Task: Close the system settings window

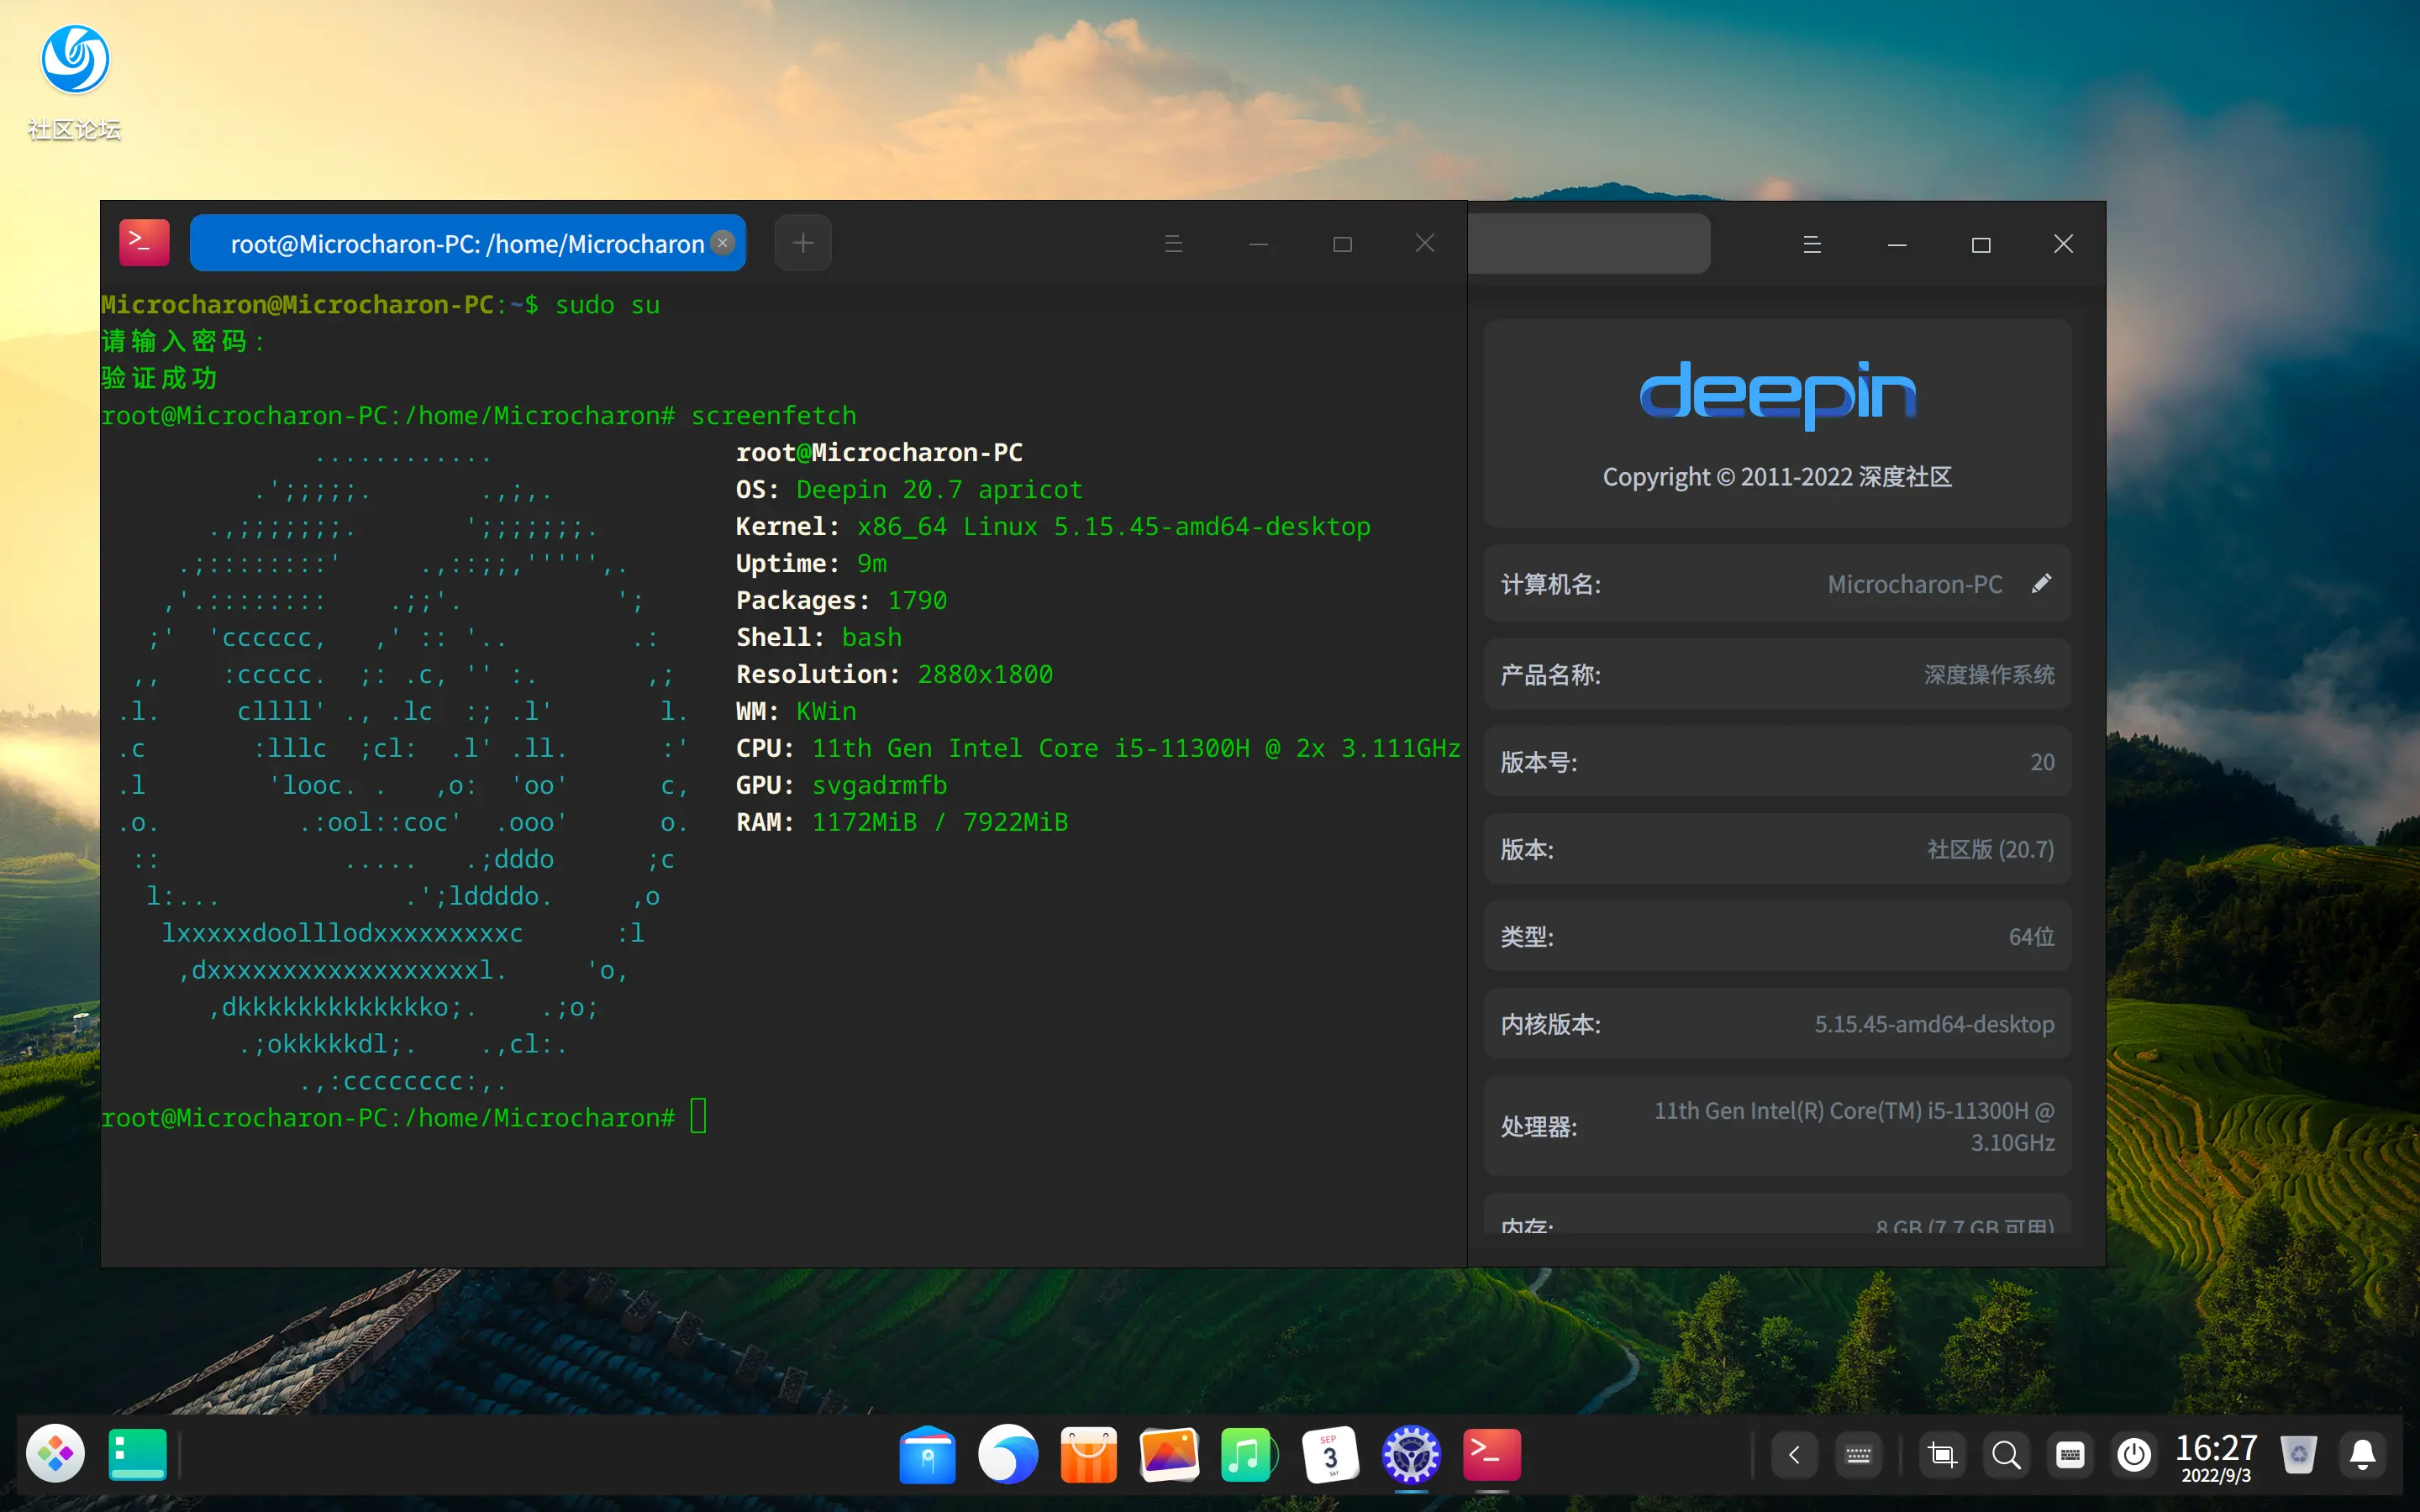Action: (x=2063, y=244)
